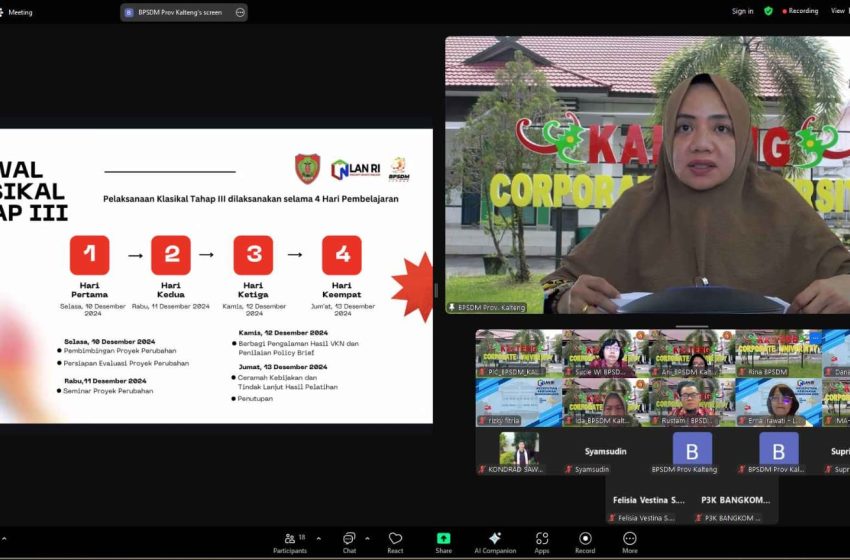Screen dimensions: 850x560
Task: Select the Supe W BPSD participant tile
Action: click(606, 353)
